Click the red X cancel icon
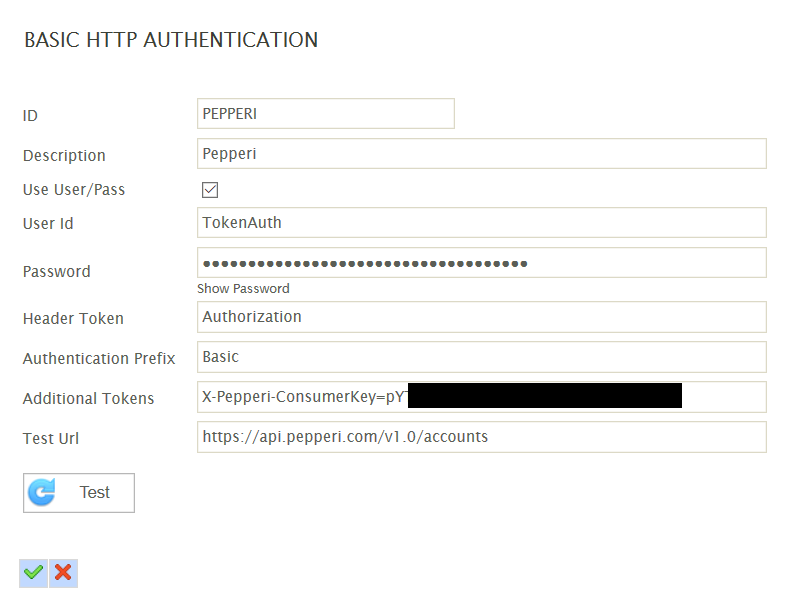 tap(64, 573)
